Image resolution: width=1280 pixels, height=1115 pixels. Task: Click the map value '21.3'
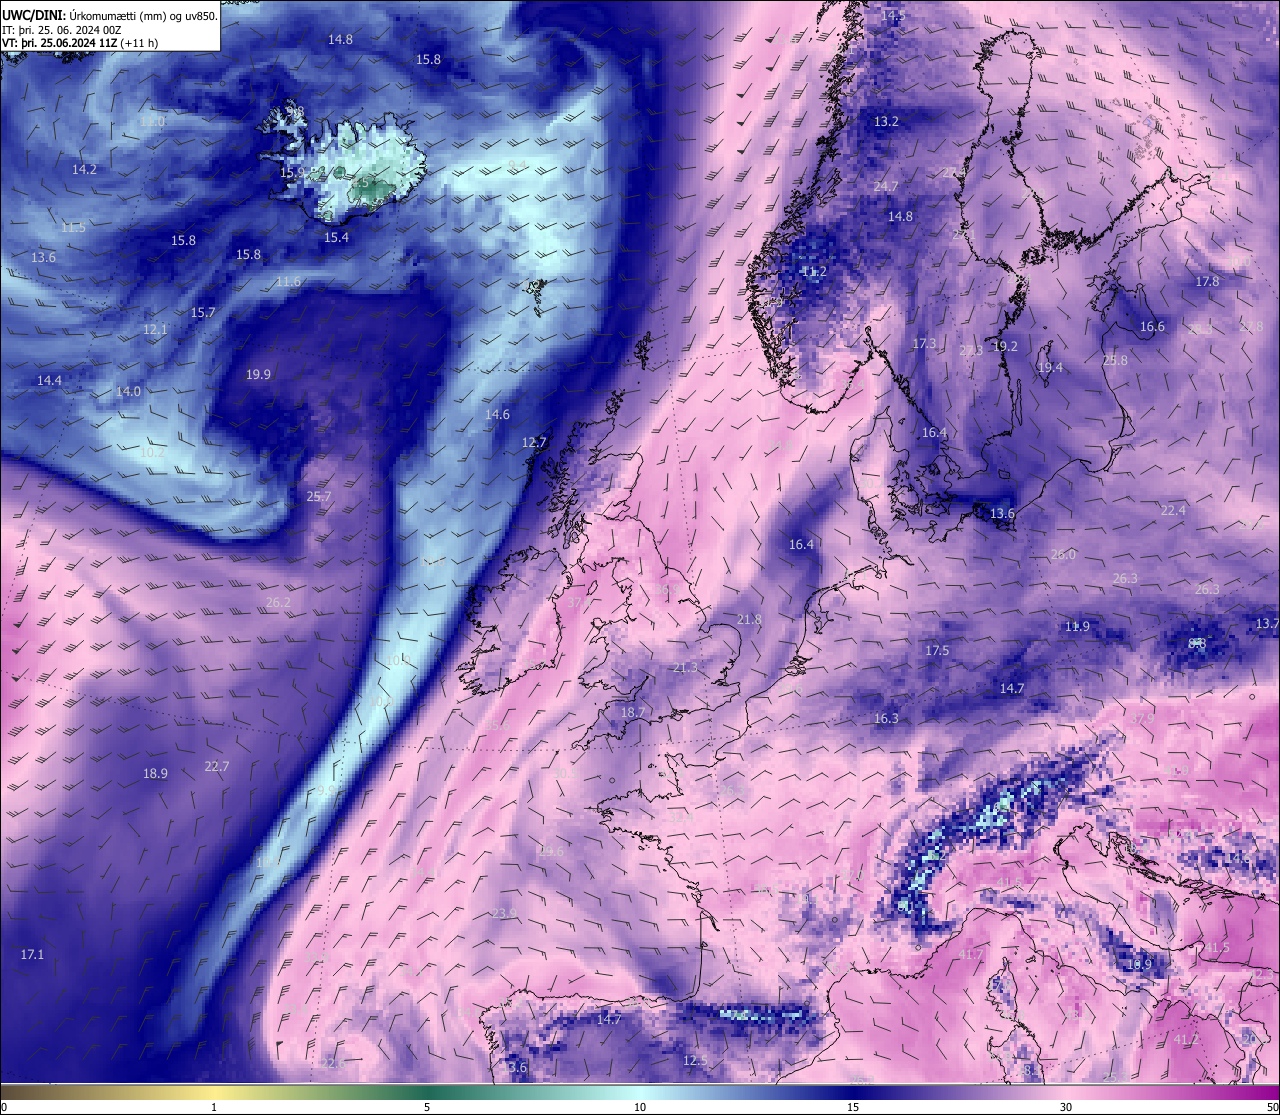click(x=685, y=667)
